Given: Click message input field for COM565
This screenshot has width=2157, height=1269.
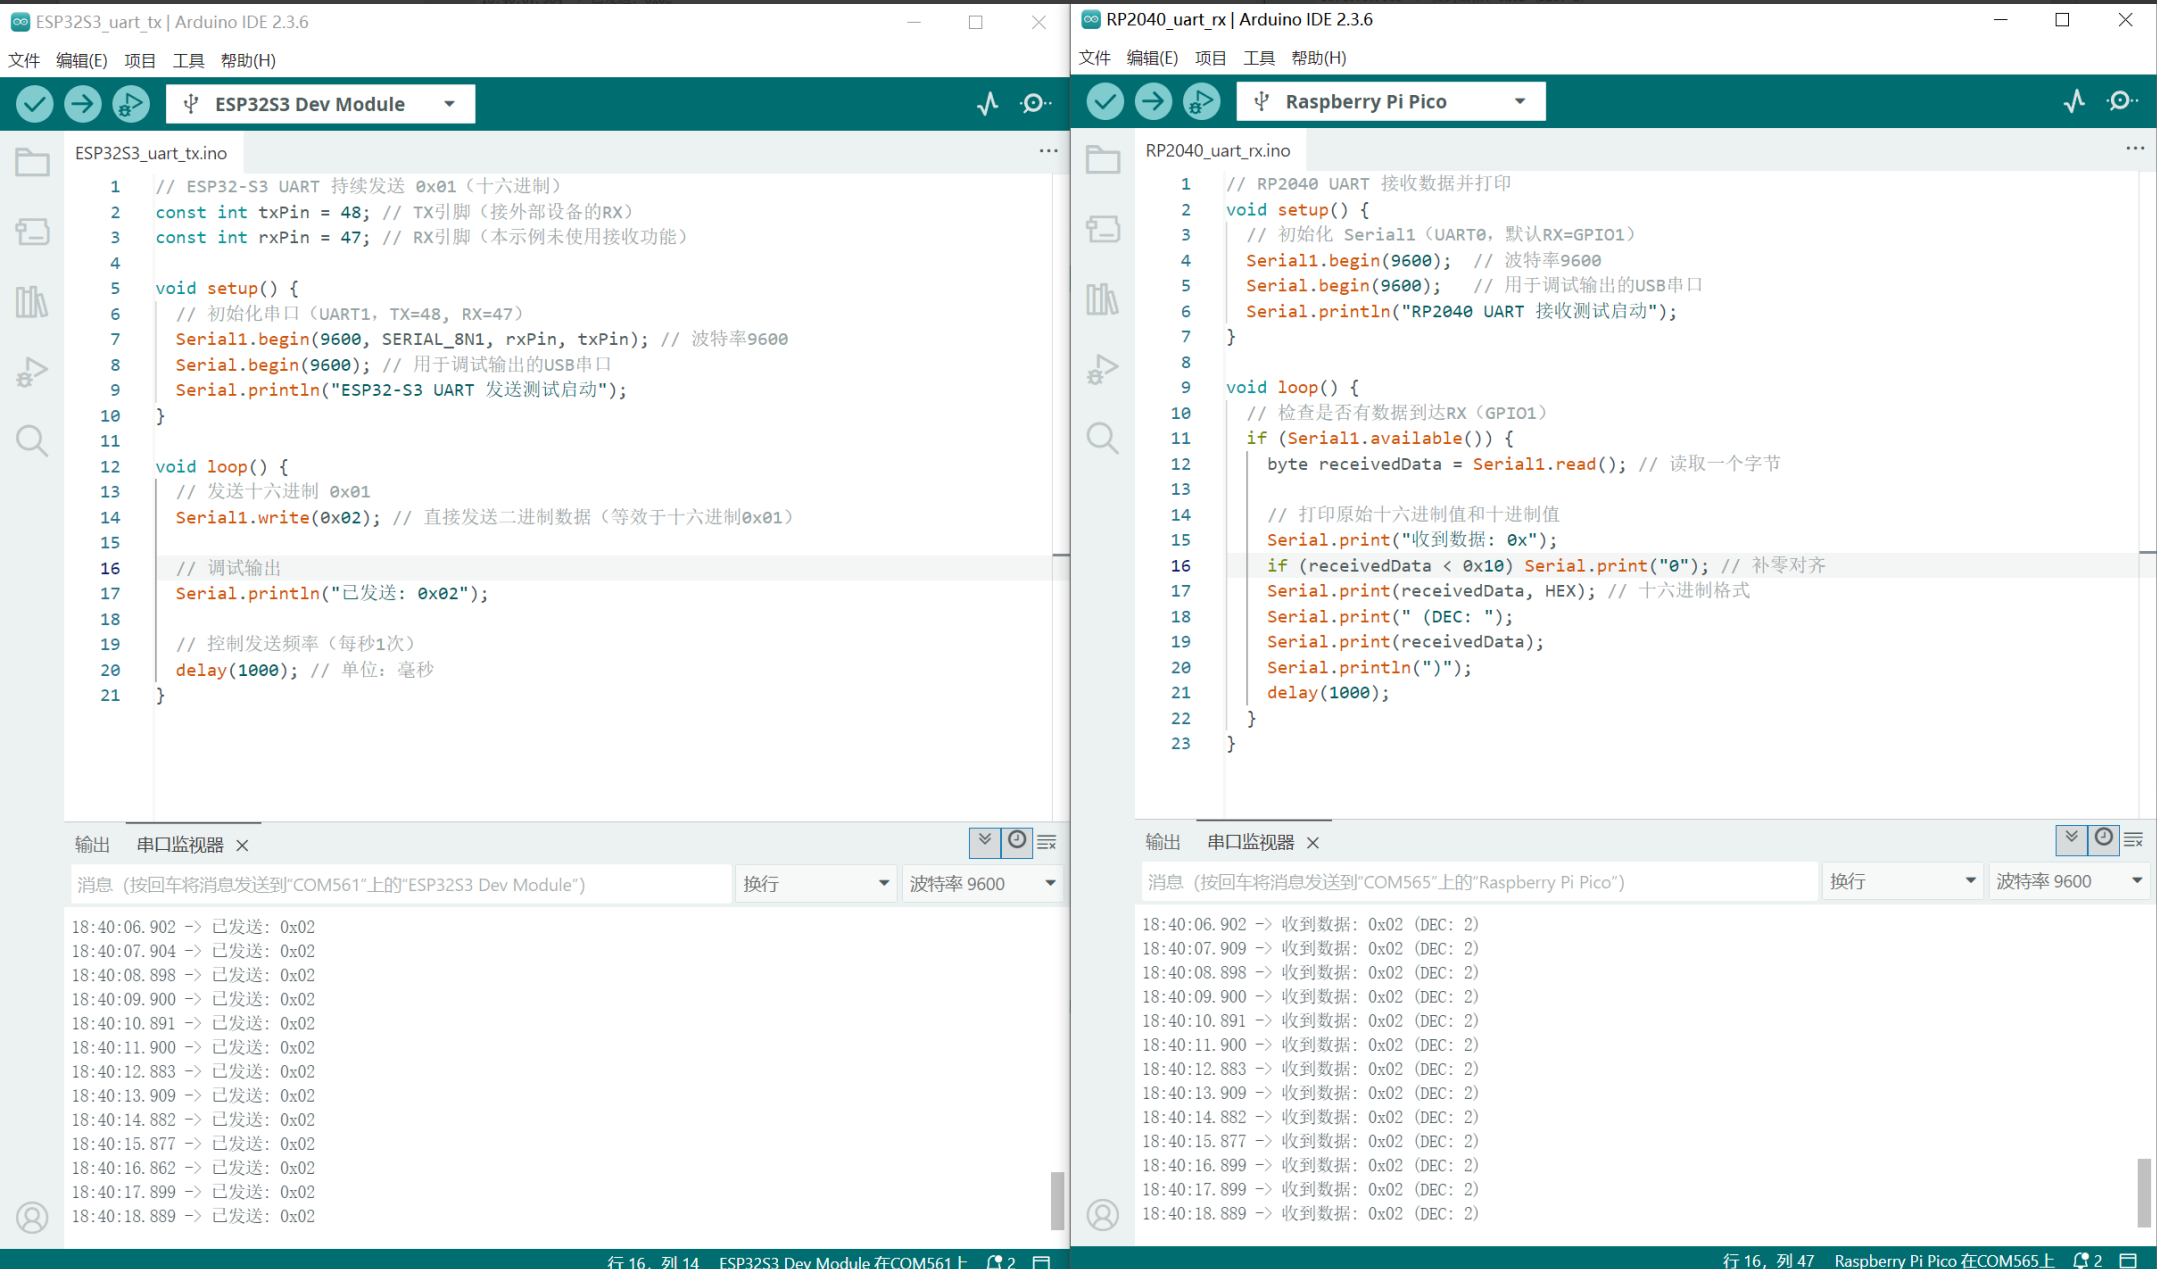Looking at the screenshot, I should [x=1479, y=882].
